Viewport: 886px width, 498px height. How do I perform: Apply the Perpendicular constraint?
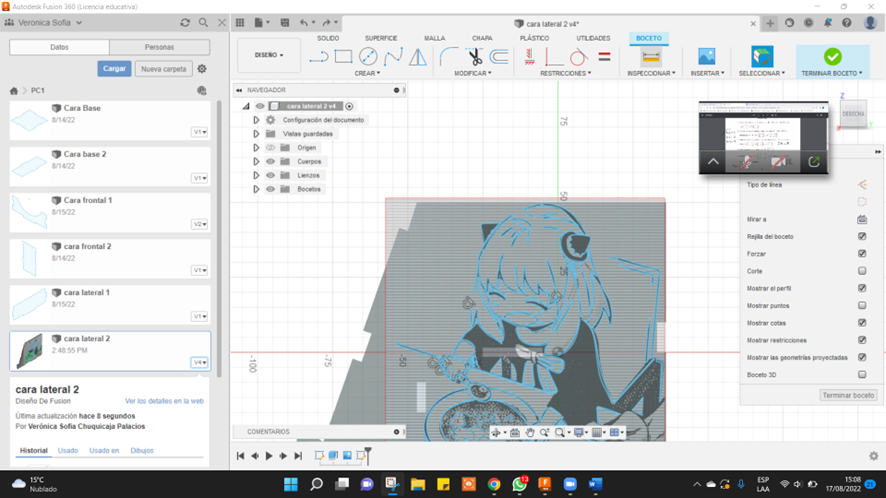553,57
